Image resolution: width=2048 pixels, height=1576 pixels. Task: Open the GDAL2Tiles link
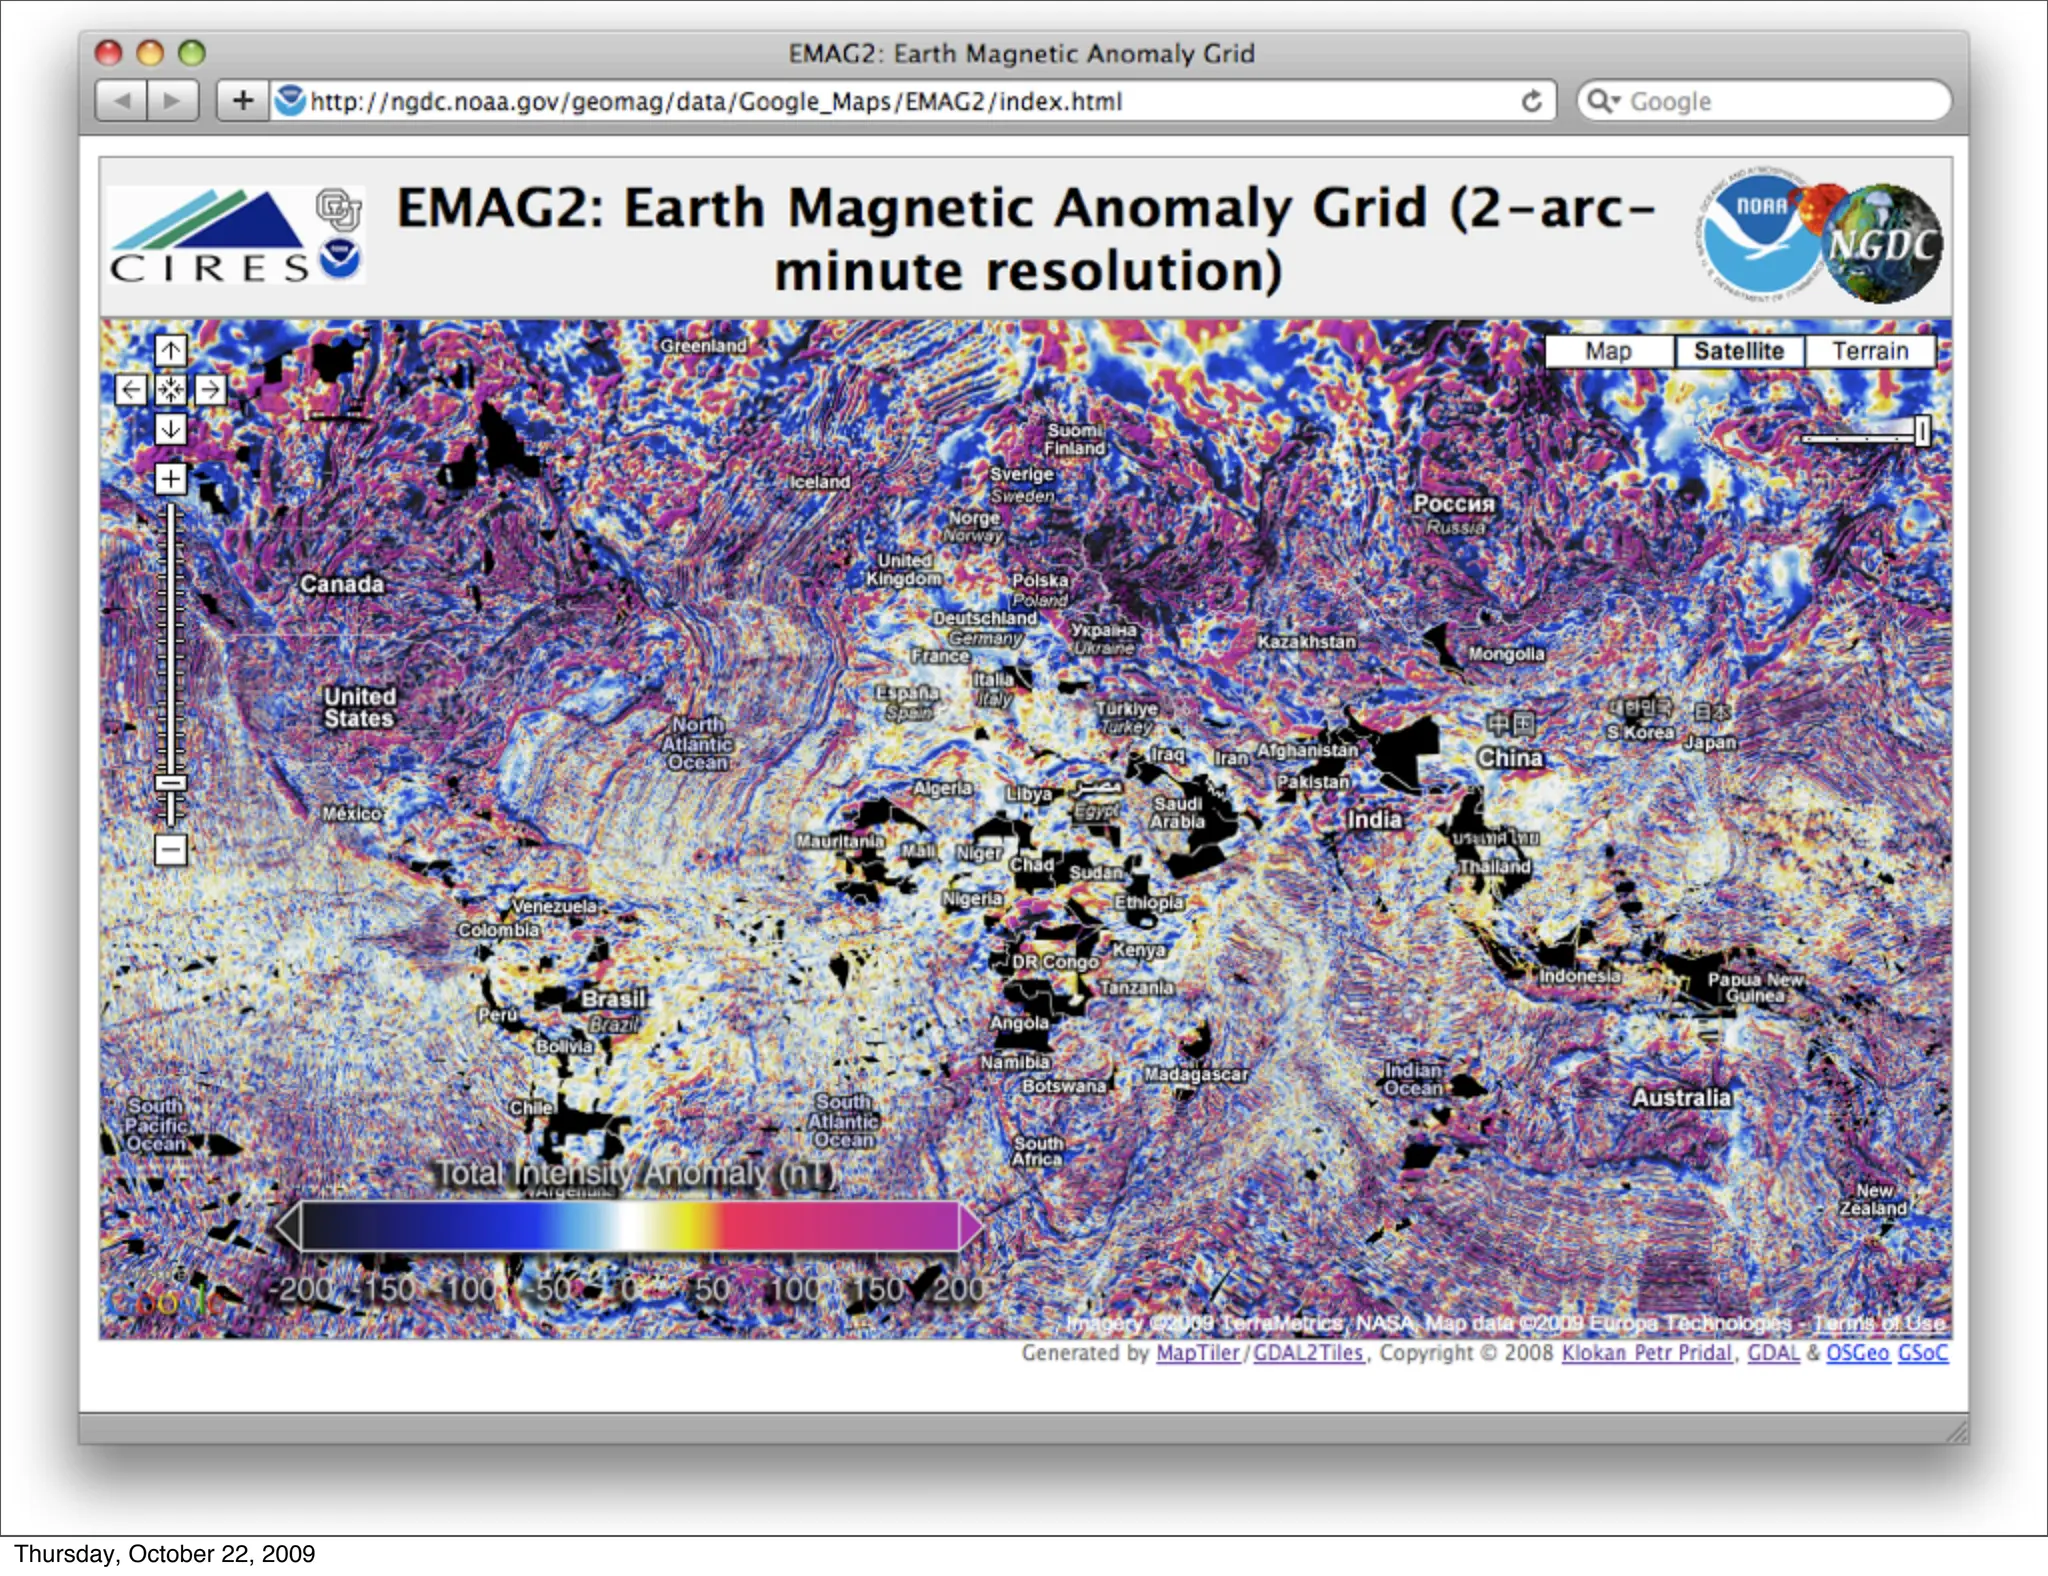1308,1353
